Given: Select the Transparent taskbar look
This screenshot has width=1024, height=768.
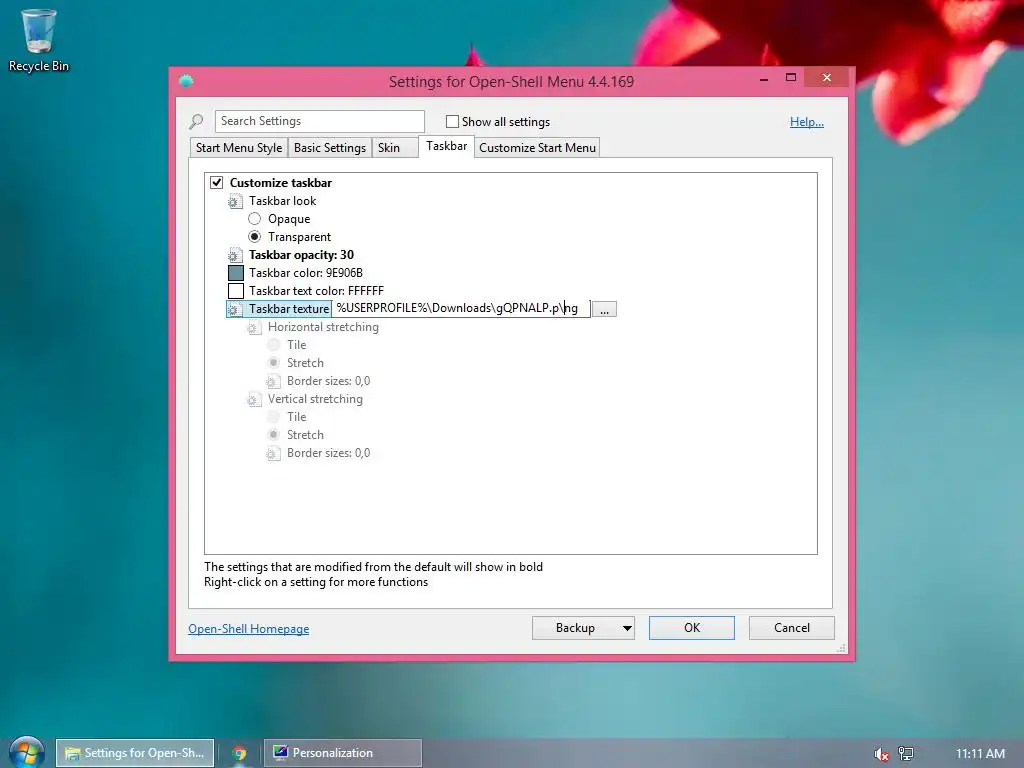Looking at the screenshot, I should pos(255,237).
